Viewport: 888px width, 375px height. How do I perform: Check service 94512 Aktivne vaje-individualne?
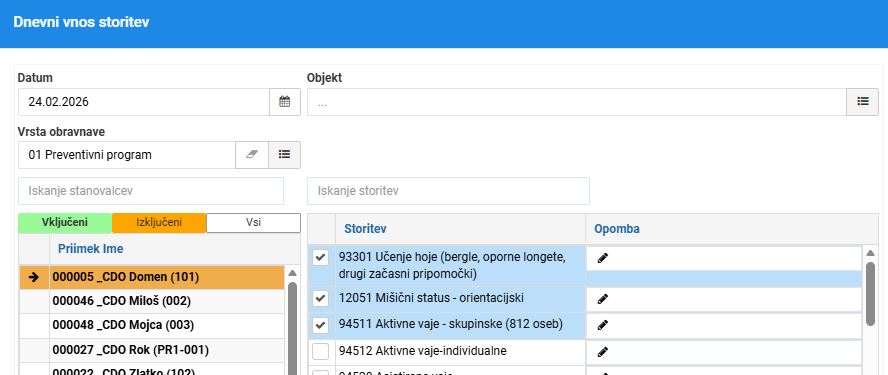coord(321,351)
